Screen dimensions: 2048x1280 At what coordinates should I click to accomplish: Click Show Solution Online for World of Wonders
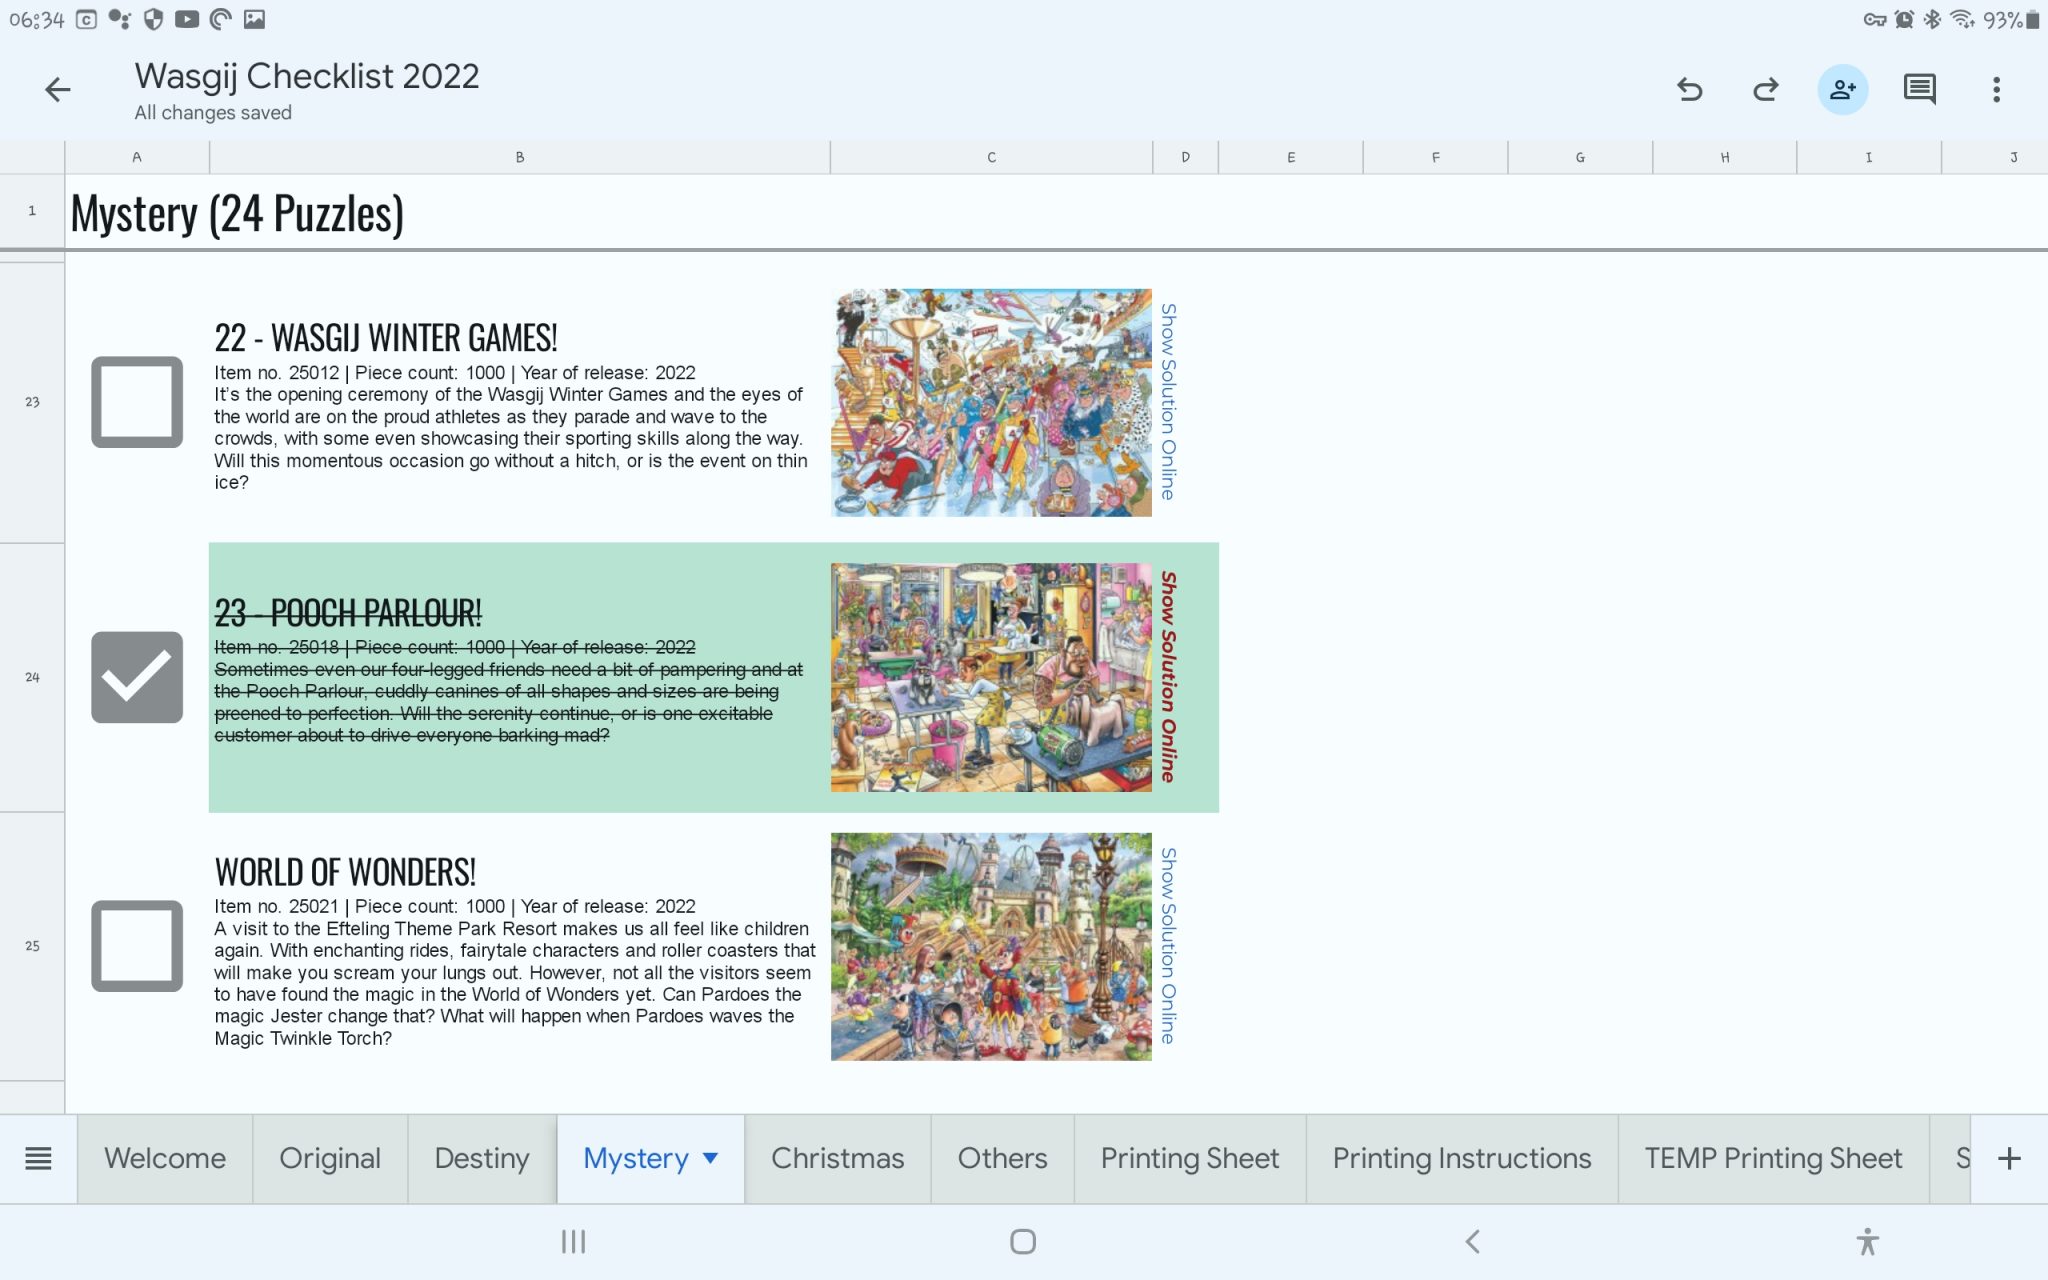coord(1168,946)
